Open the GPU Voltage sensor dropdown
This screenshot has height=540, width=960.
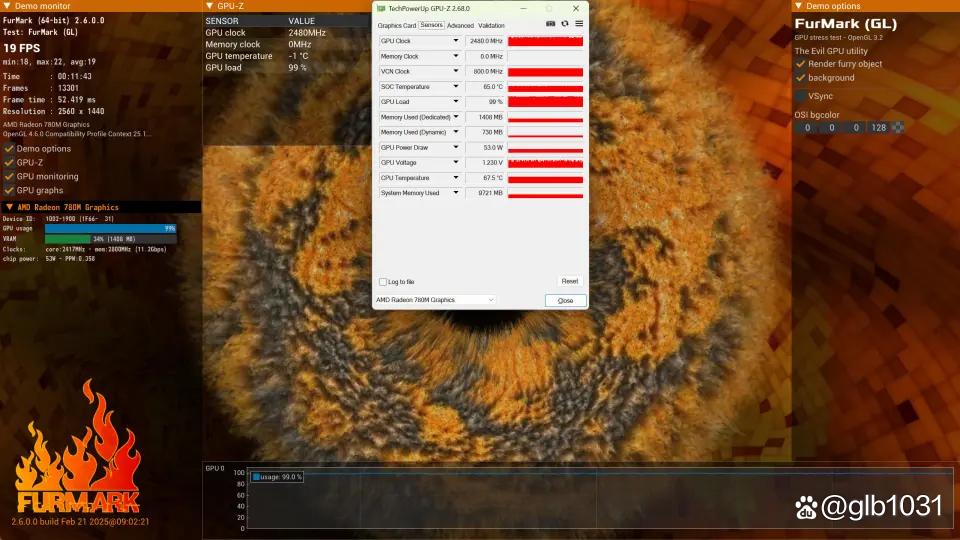(456, 162)
